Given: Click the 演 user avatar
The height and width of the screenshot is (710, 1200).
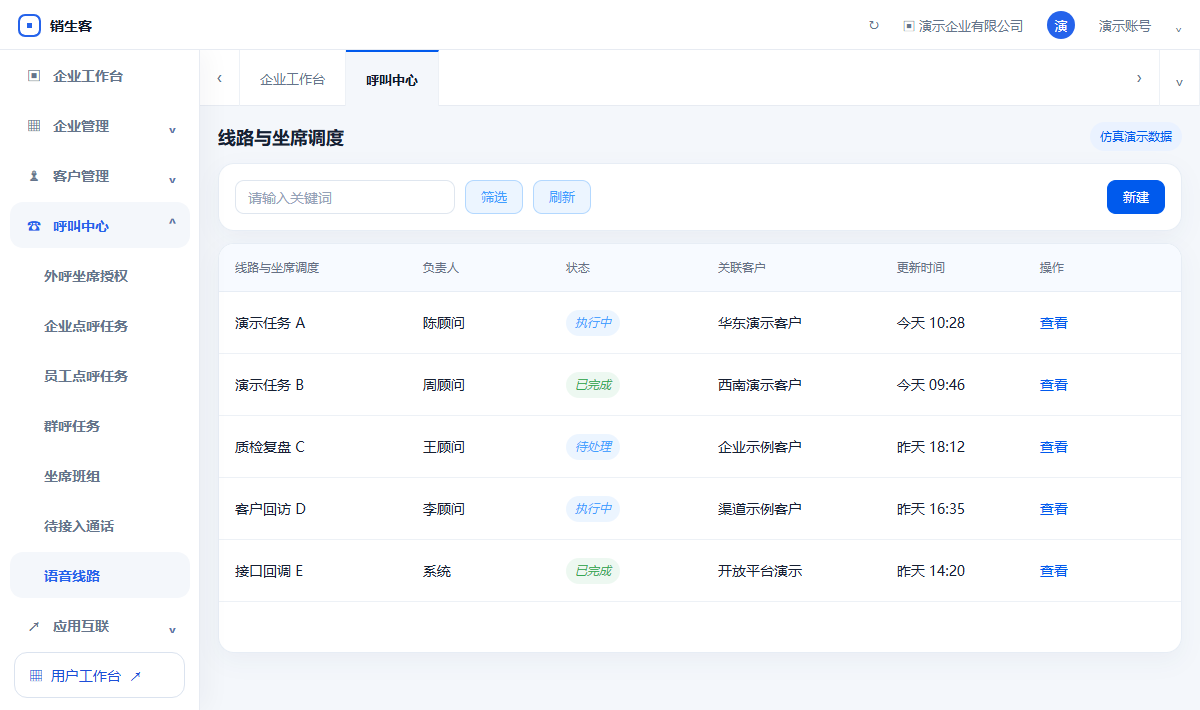Looking at the screenshot, I should [x=1061, y=26].
